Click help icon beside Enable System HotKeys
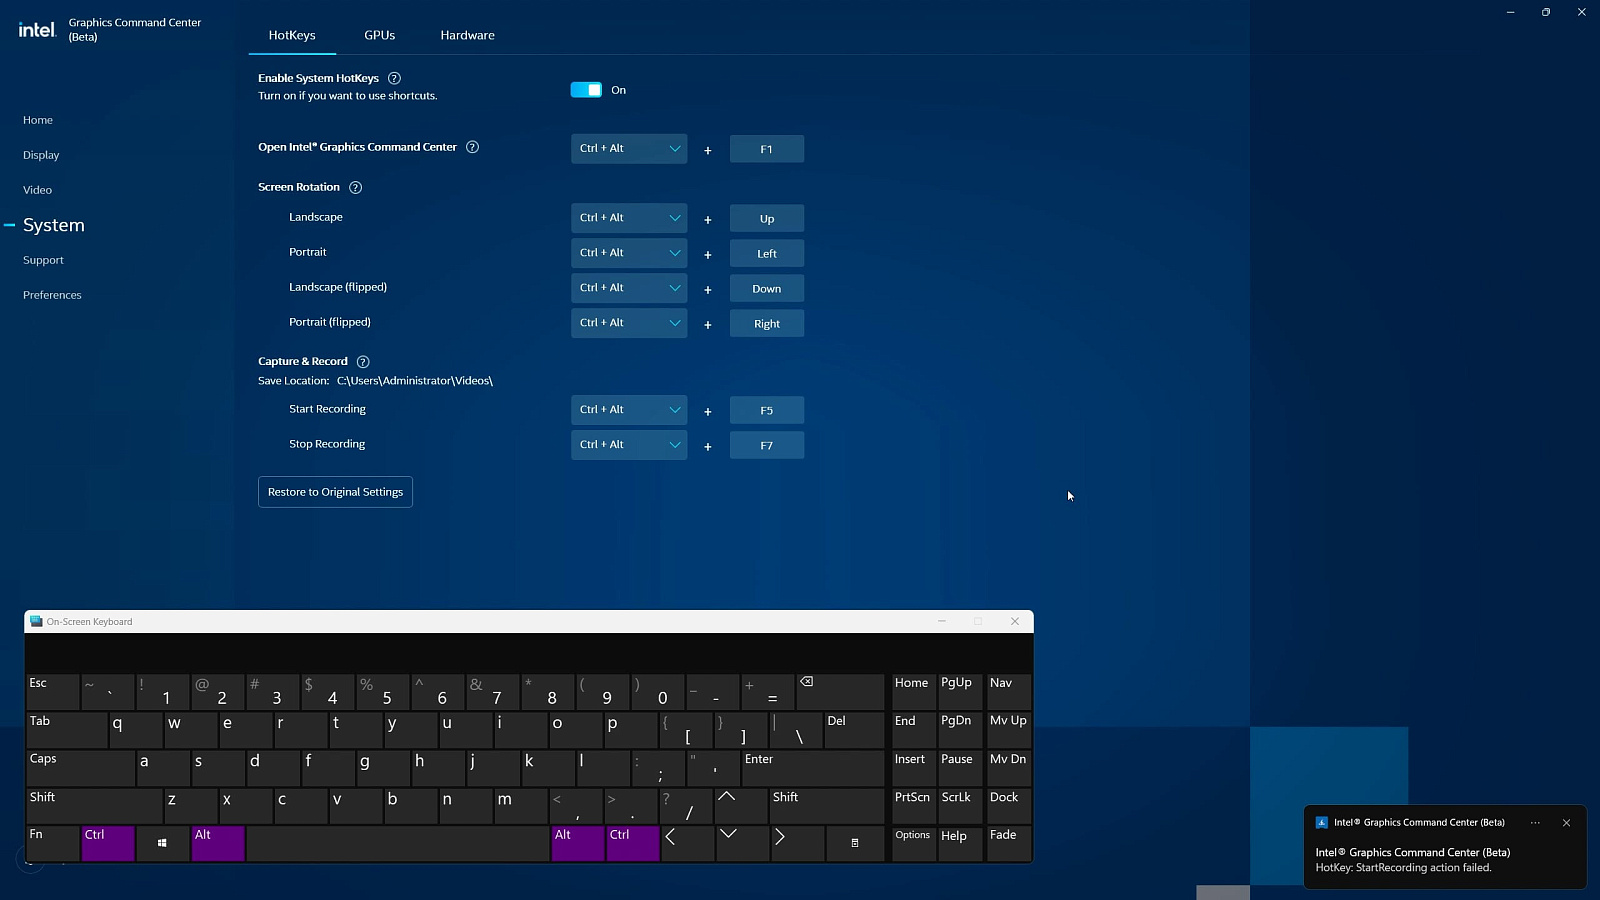Image resolution: width=1600 pixels, height=900 pixels. (394, 78)
